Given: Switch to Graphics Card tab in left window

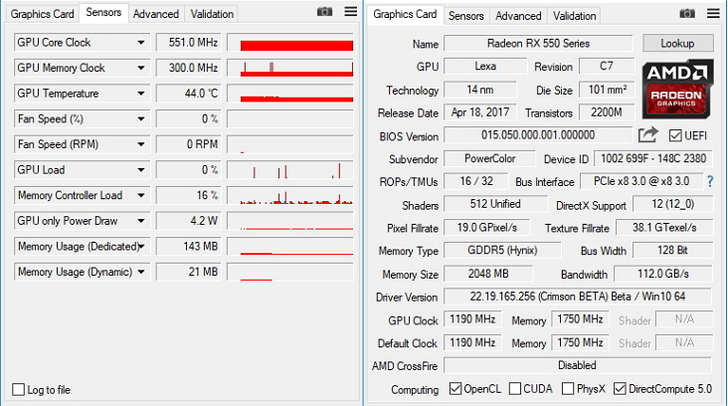Looking at the screenshot, I should click(42, 14).
